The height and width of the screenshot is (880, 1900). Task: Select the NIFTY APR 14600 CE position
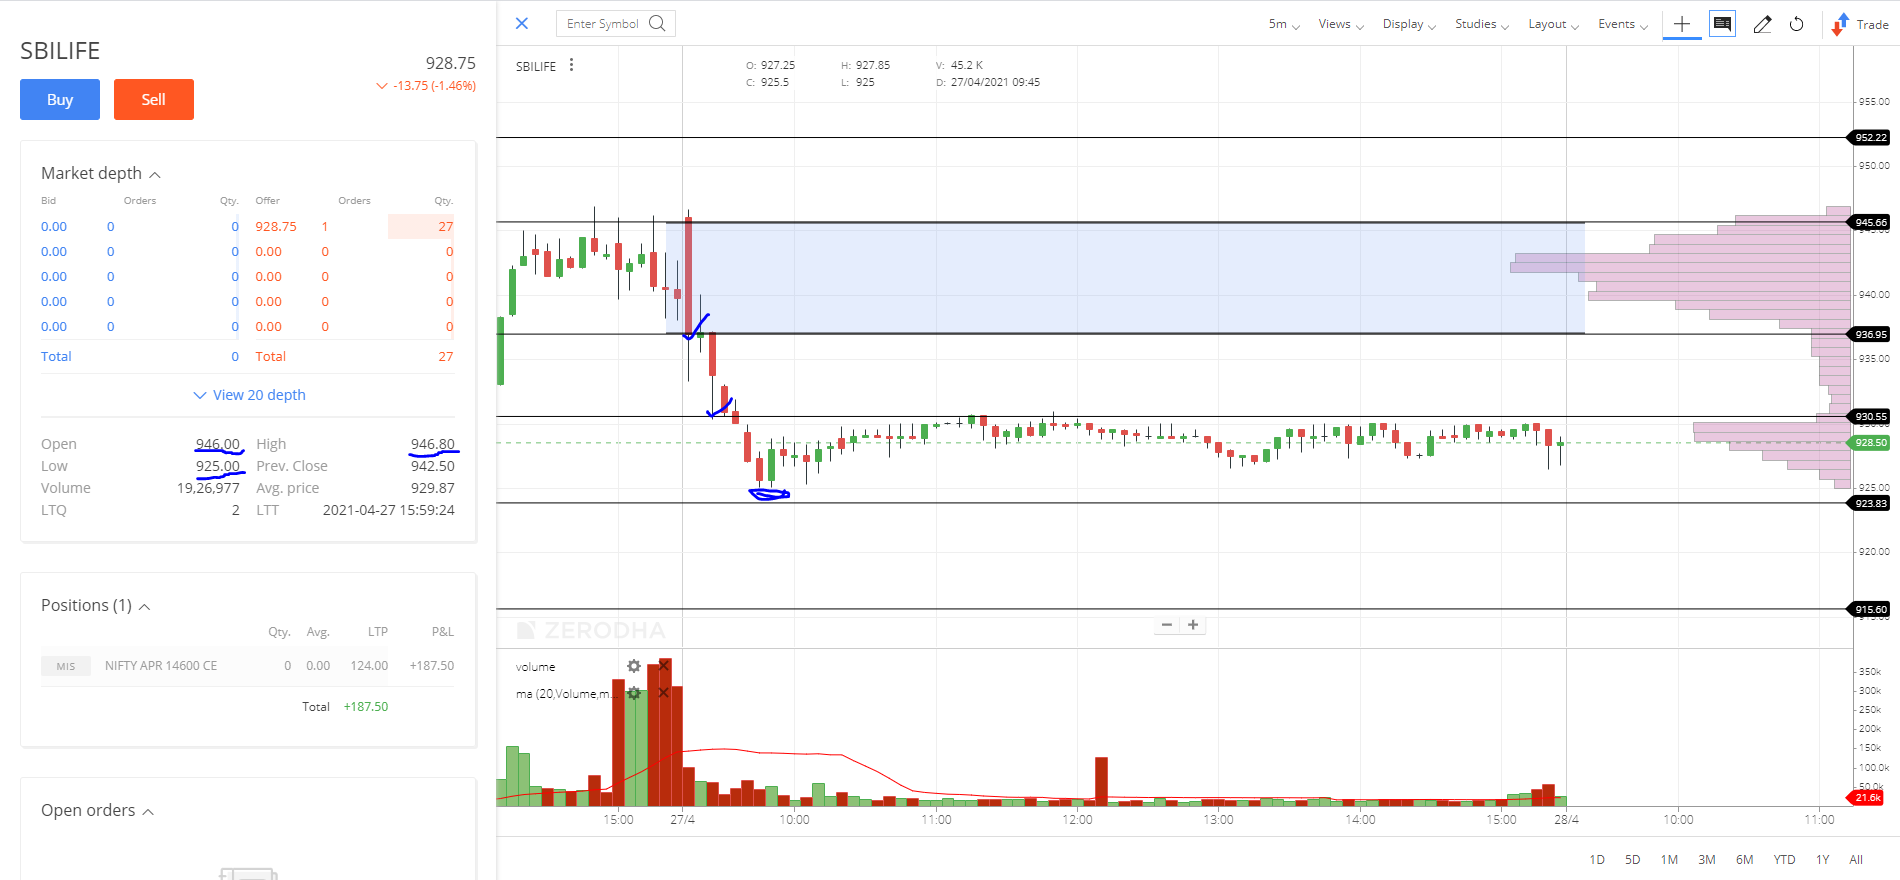tap(161, 665)
